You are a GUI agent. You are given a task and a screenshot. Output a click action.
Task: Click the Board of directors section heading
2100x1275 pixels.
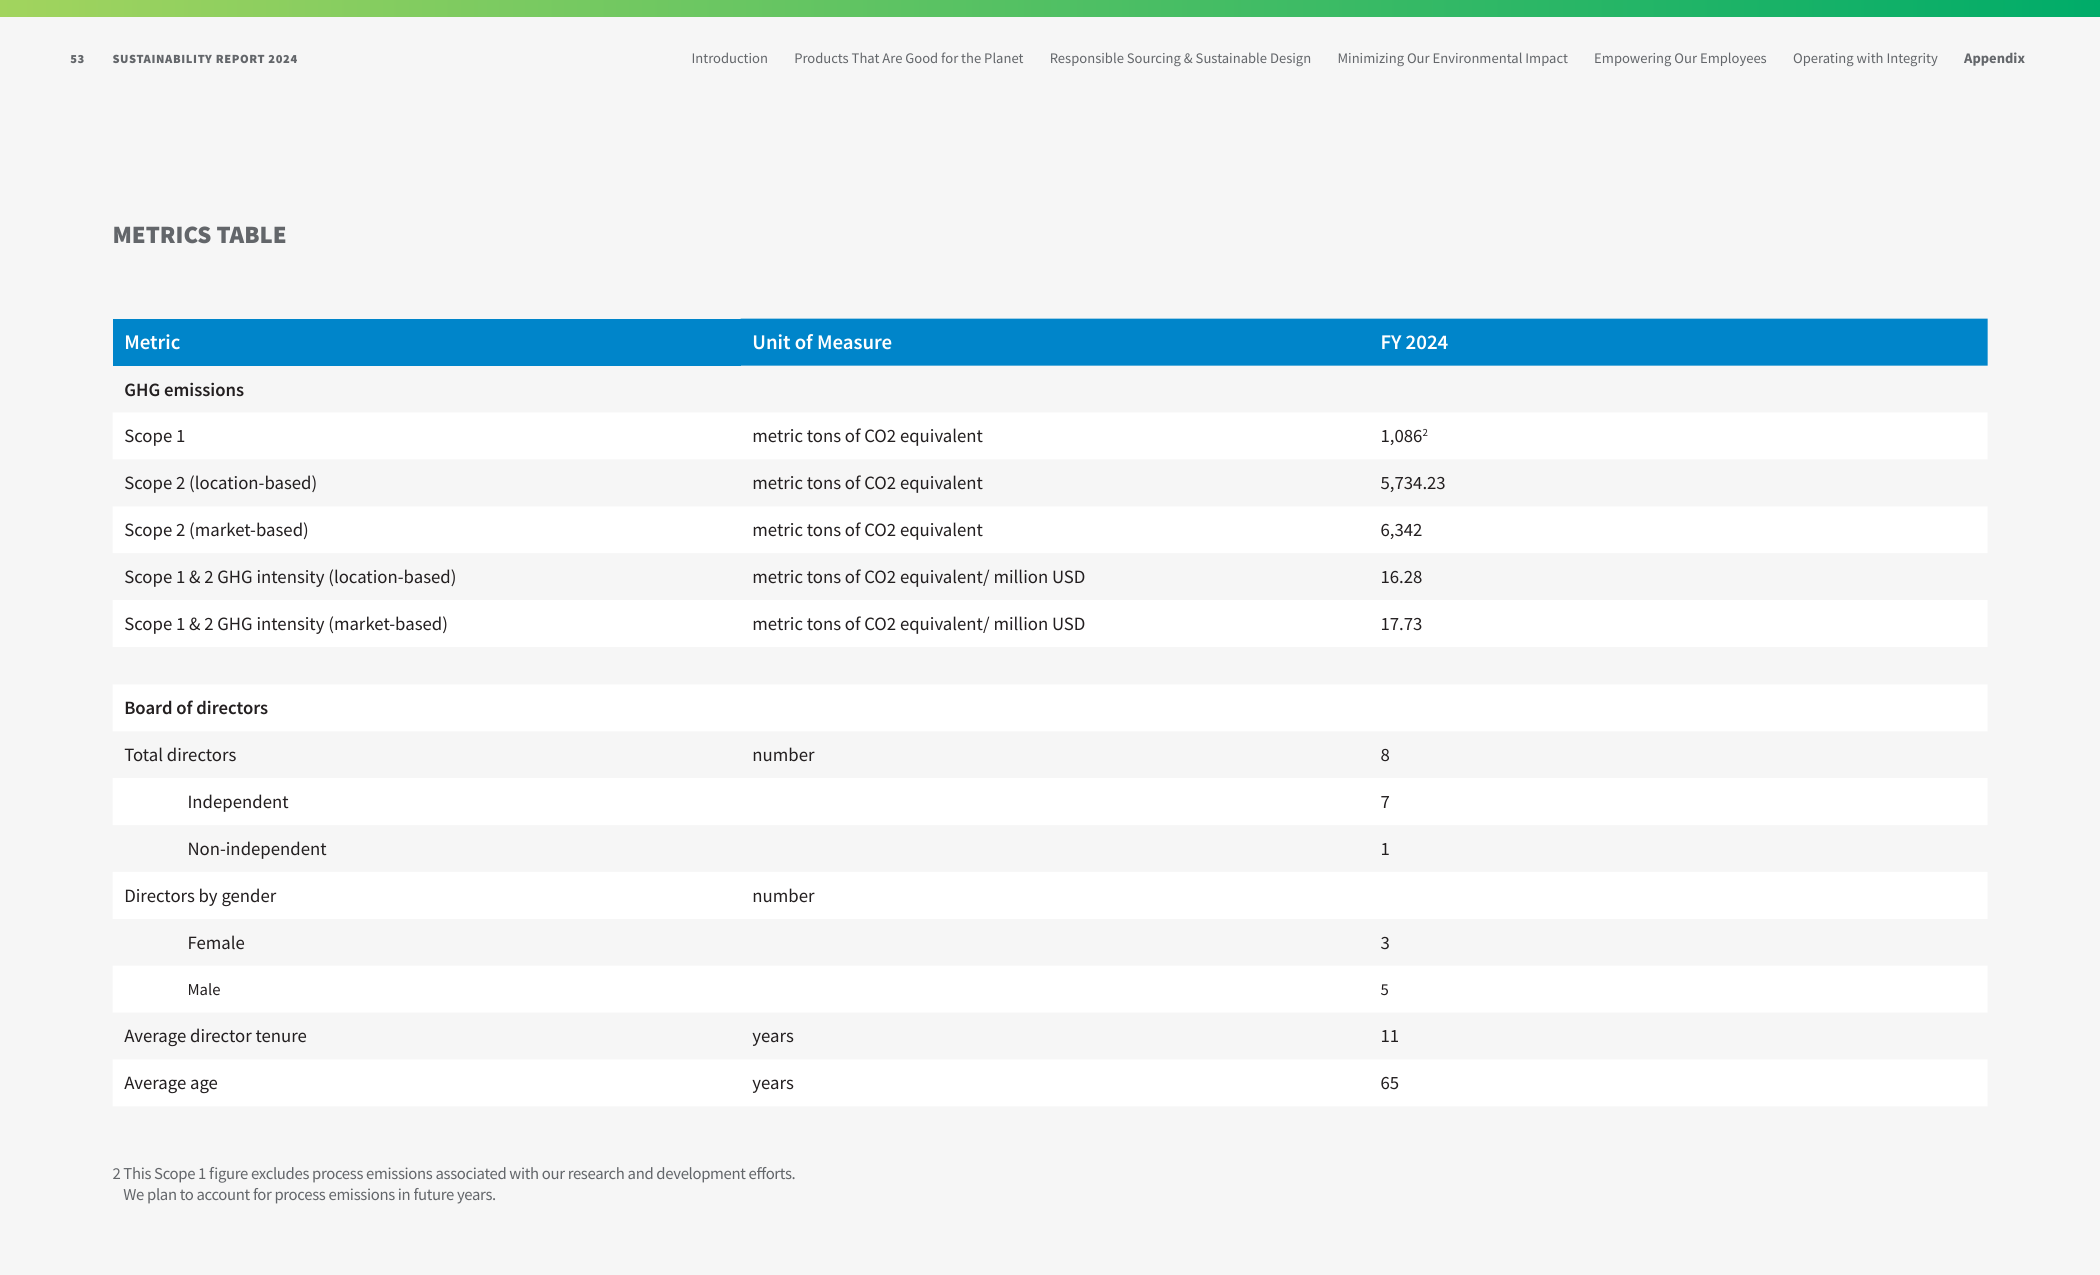196,708
